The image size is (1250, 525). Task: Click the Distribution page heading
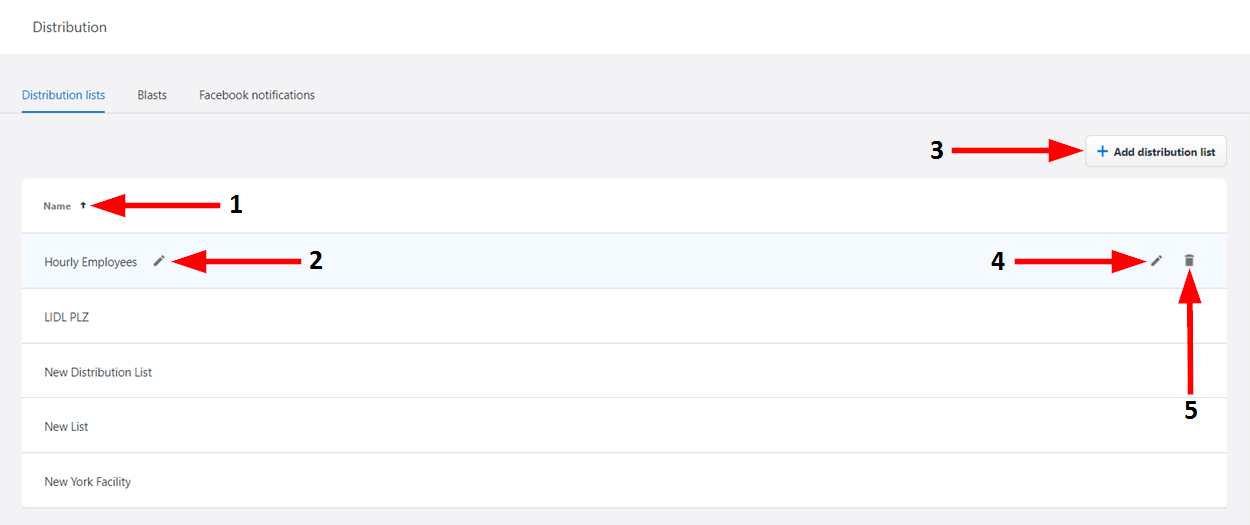point(70,27)
